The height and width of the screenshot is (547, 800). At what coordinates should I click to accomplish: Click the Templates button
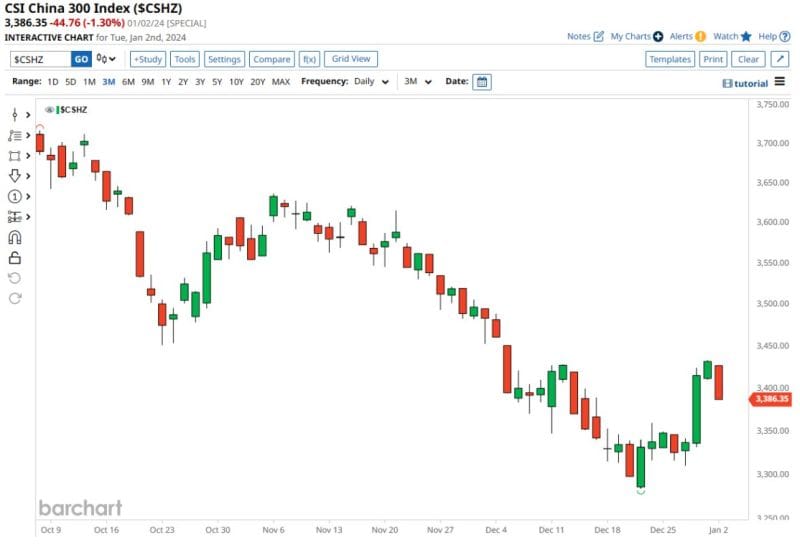pyautogui.click(x=669, y=59)
